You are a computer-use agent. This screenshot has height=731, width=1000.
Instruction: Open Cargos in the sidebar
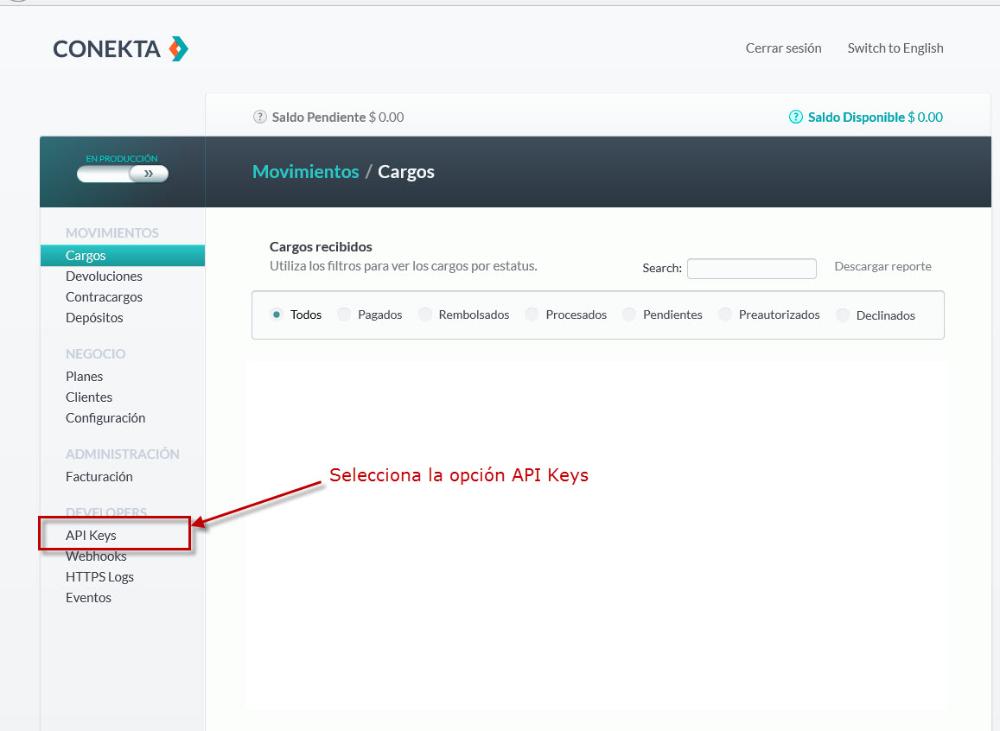coord(122,255)
